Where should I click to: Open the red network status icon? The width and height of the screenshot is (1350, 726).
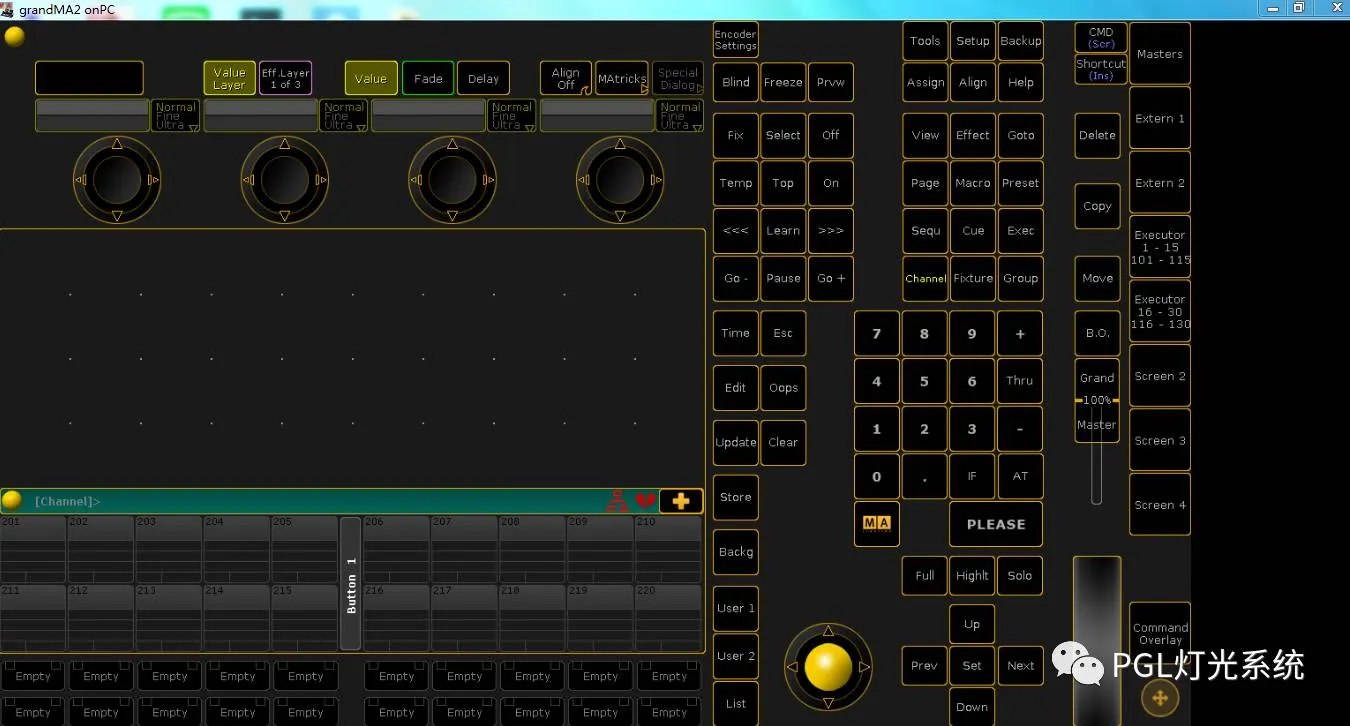pyautogui.click(x=618, y=501)
